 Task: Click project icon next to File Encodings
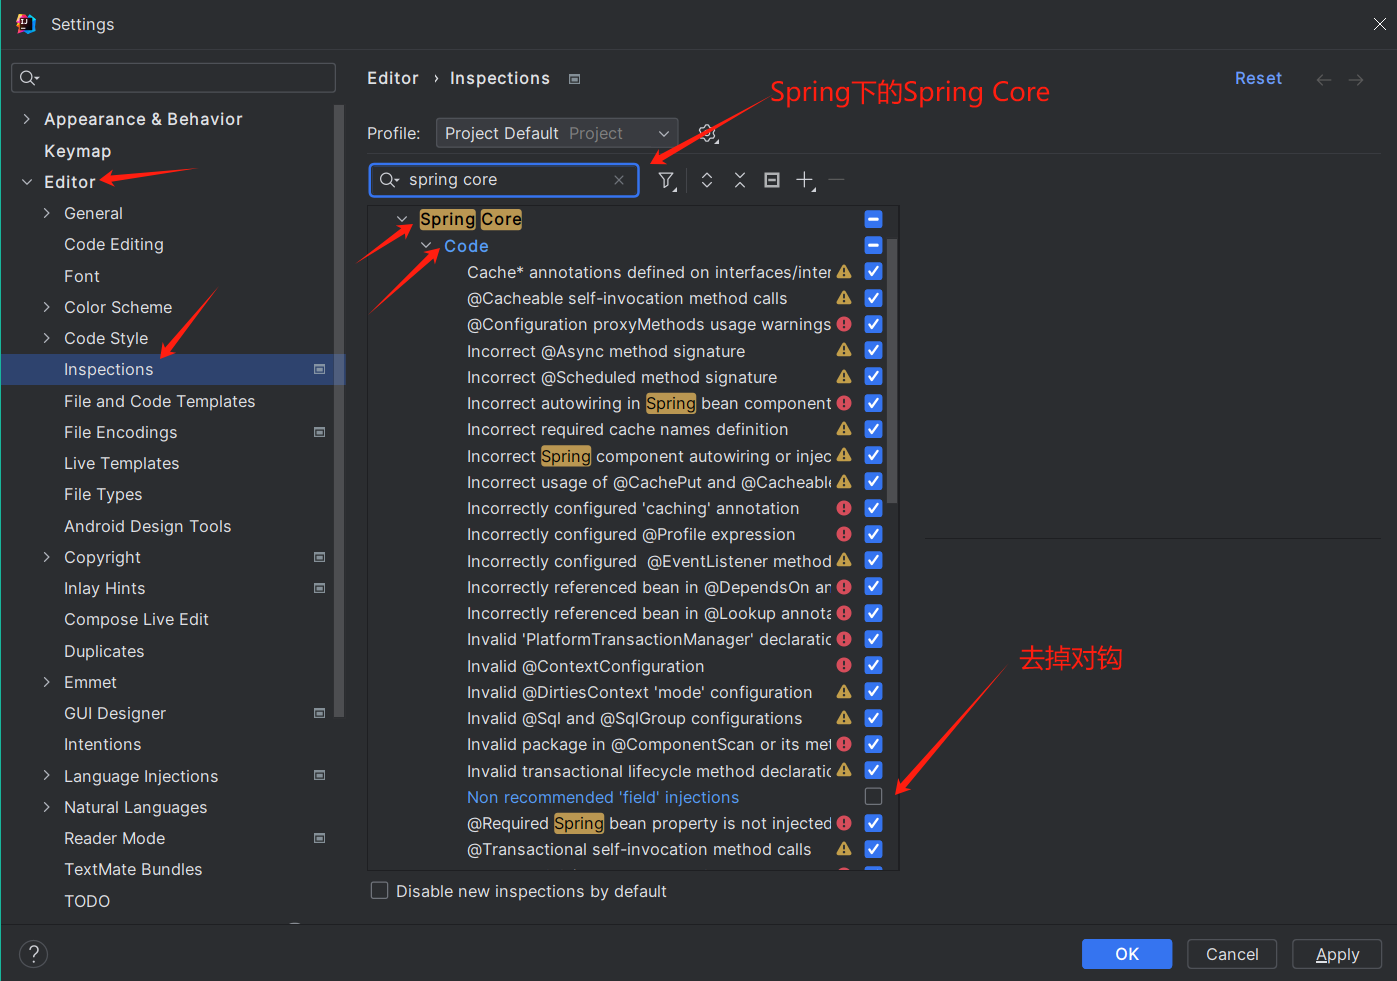pyautogui.click(x=320, y=432)
